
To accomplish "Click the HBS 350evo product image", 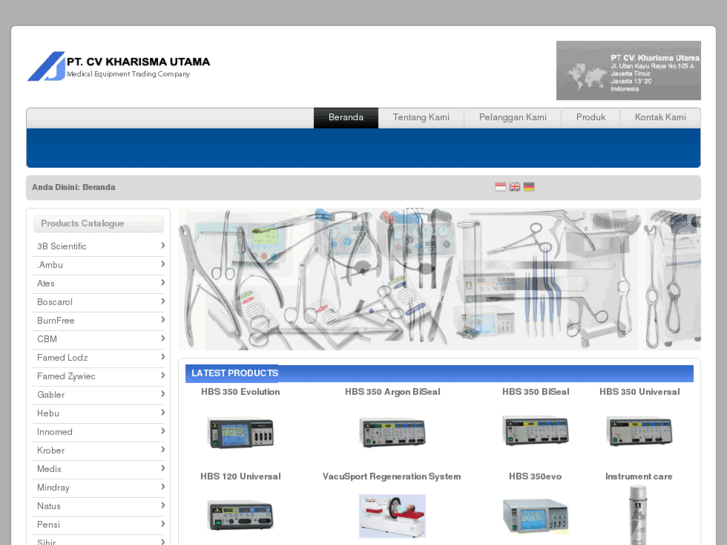I will 536,515.
